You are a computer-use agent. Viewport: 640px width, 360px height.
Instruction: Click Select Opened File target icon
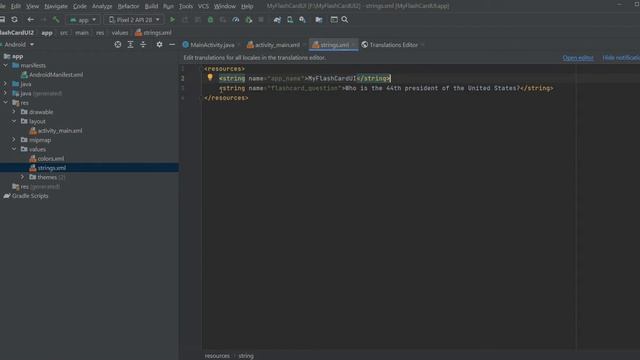click(118, 44)
